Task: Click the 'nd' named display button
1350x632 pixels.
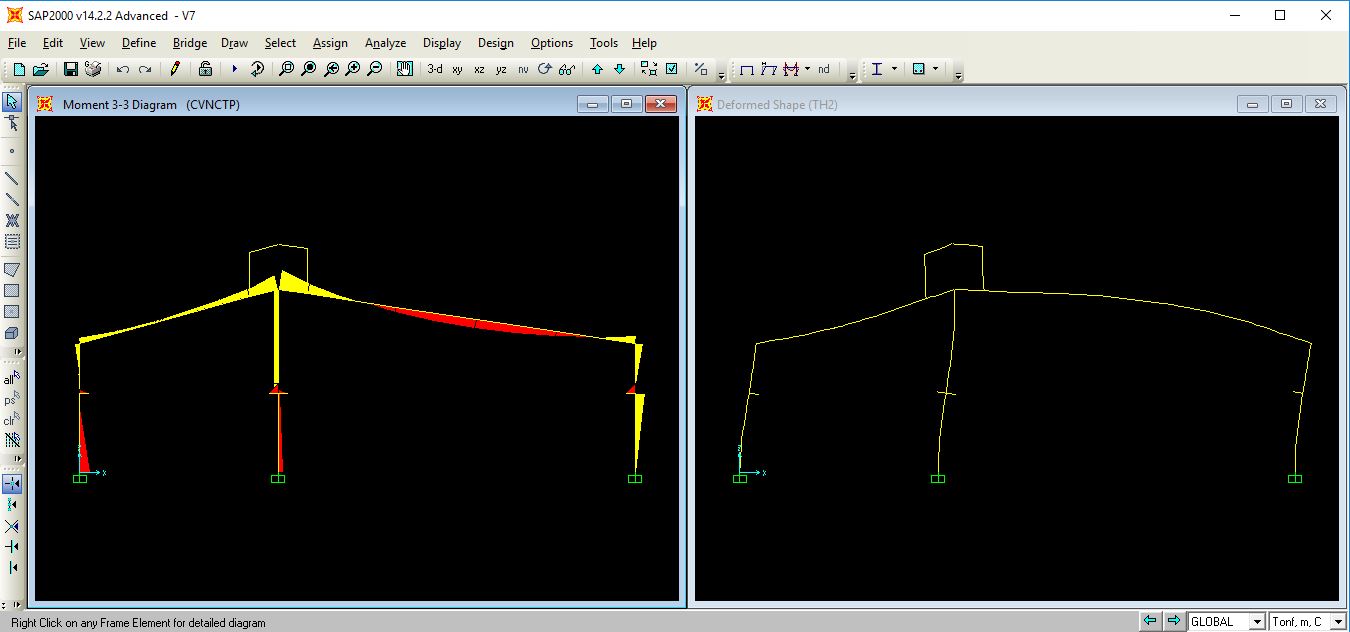Action: (824, 69)
